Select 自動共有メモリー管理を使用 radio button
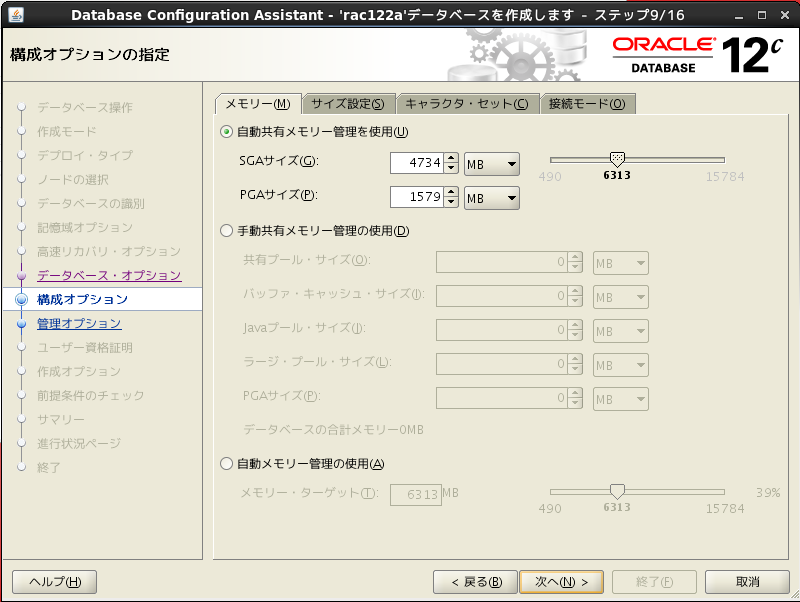This screenshot has width=800, height=602. [x=227, y=132]
